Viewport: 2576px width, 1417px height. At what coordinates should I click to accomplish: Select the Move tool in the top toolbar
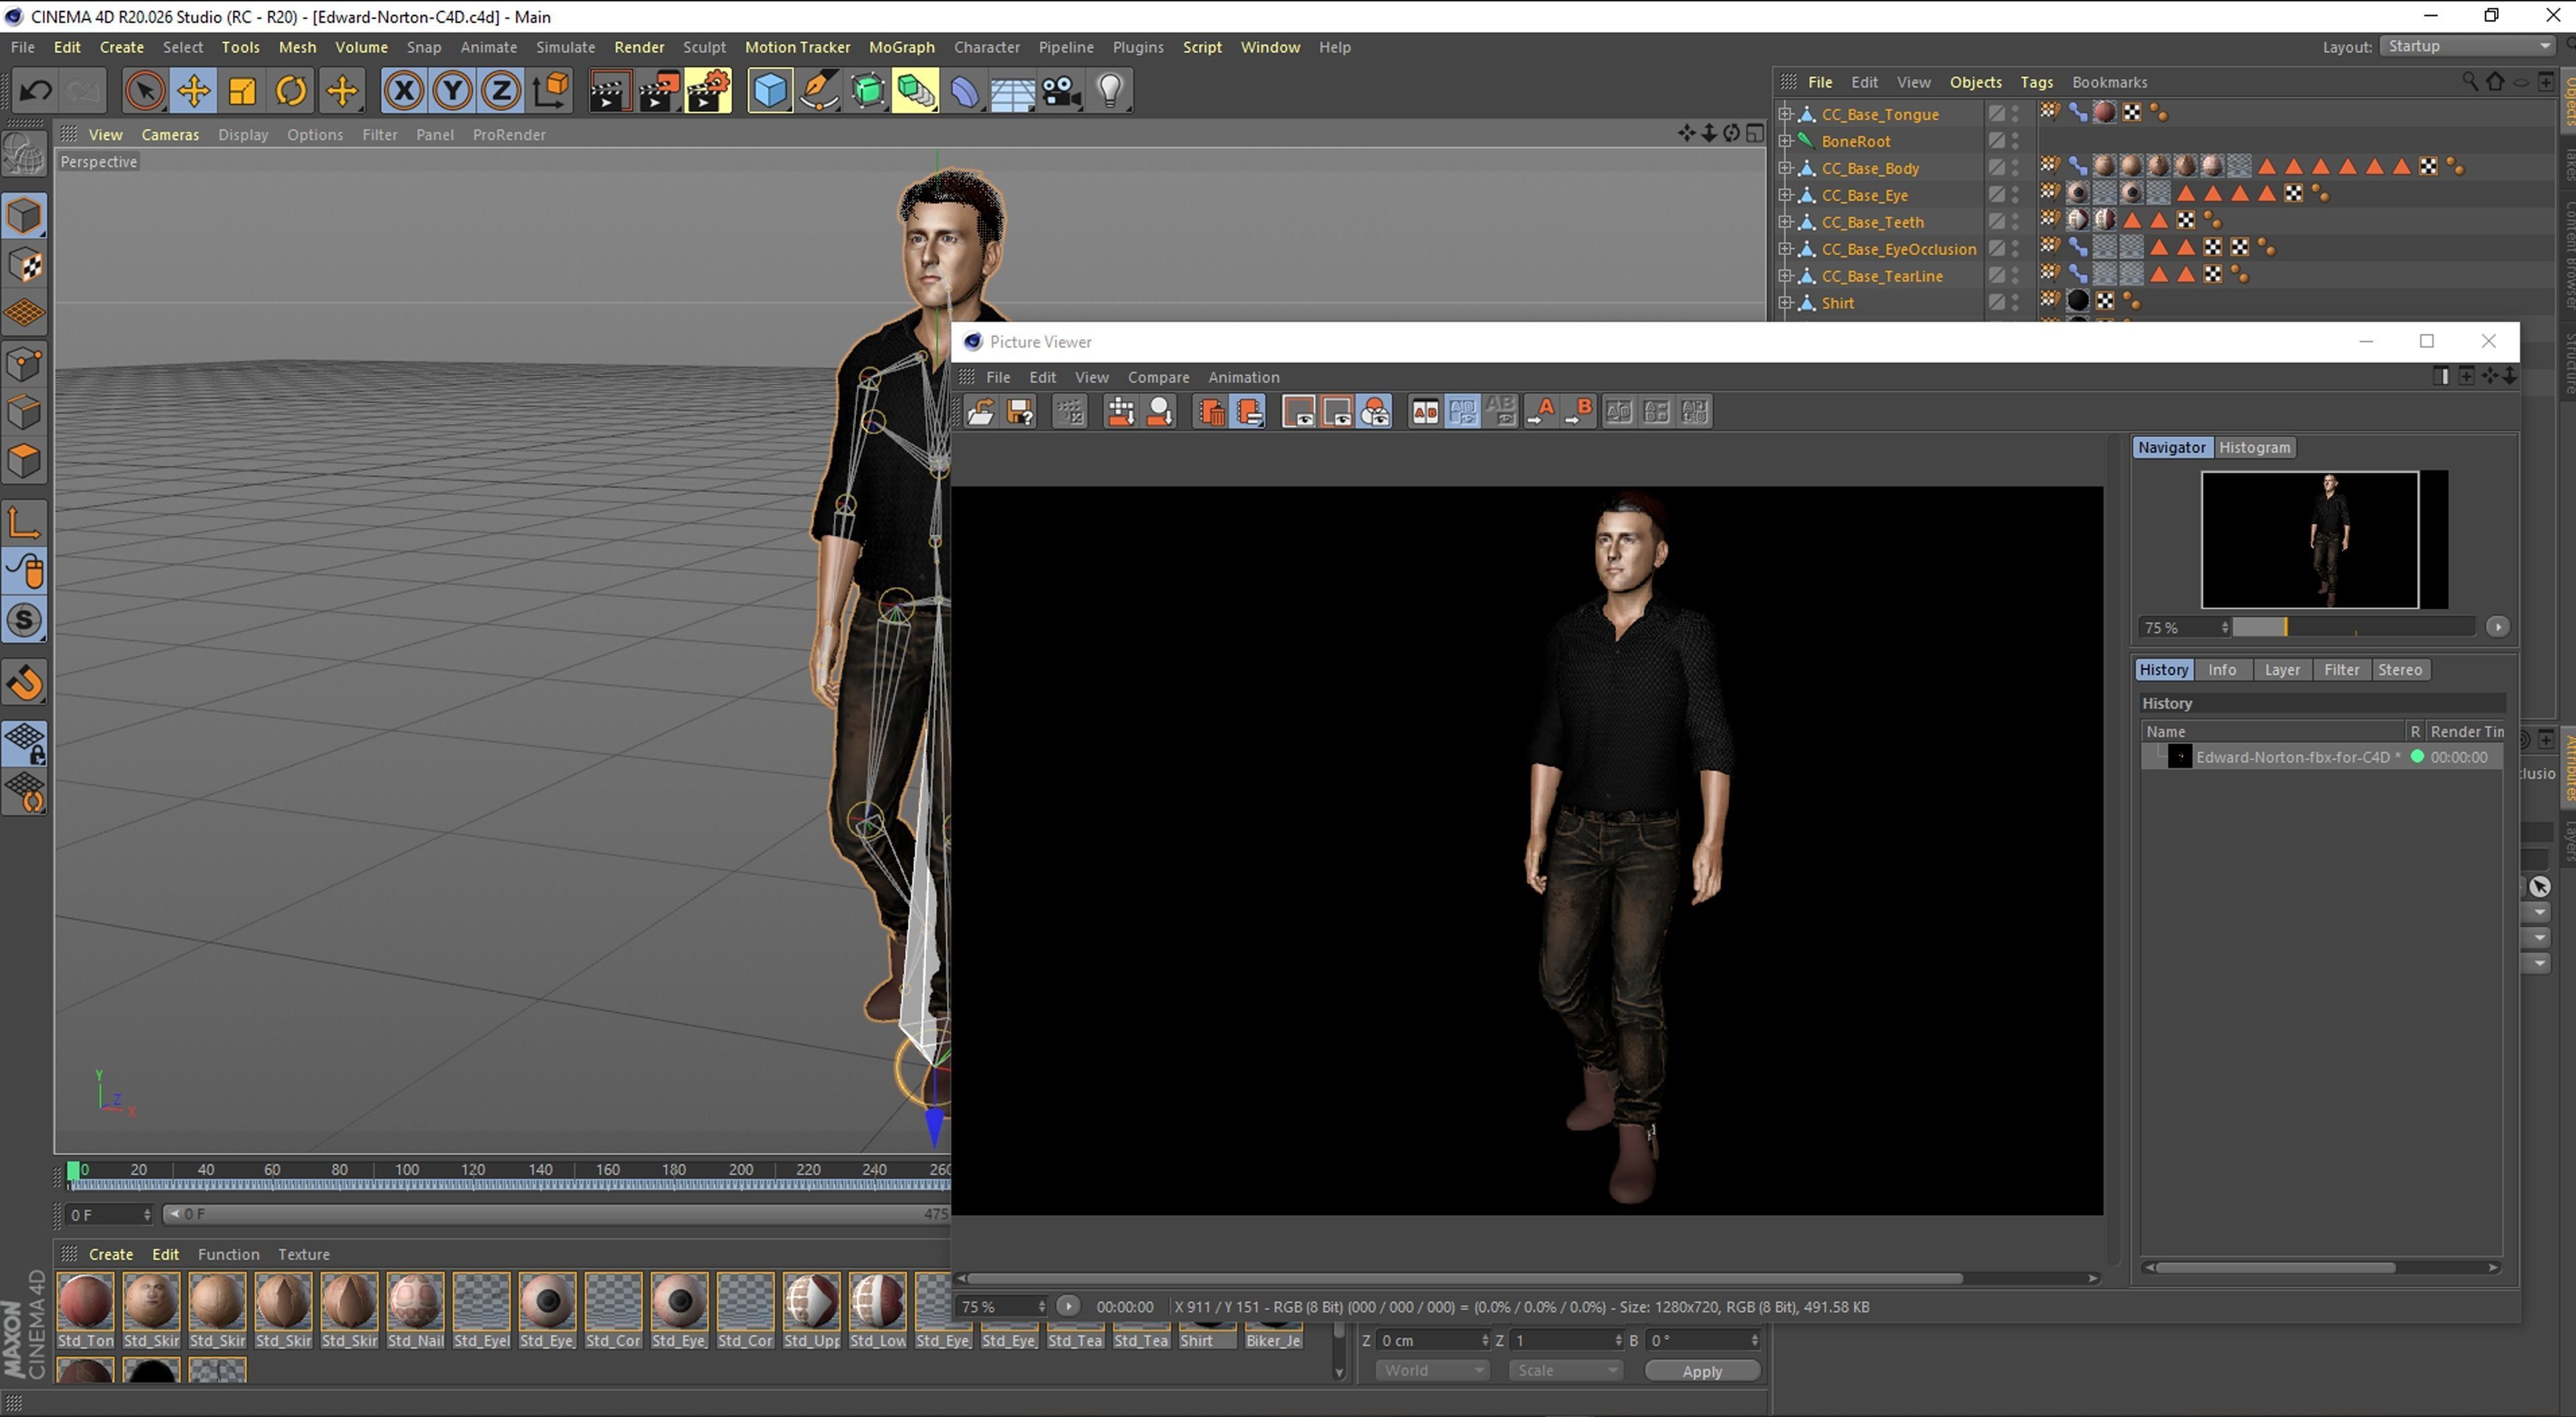[193, 91]
